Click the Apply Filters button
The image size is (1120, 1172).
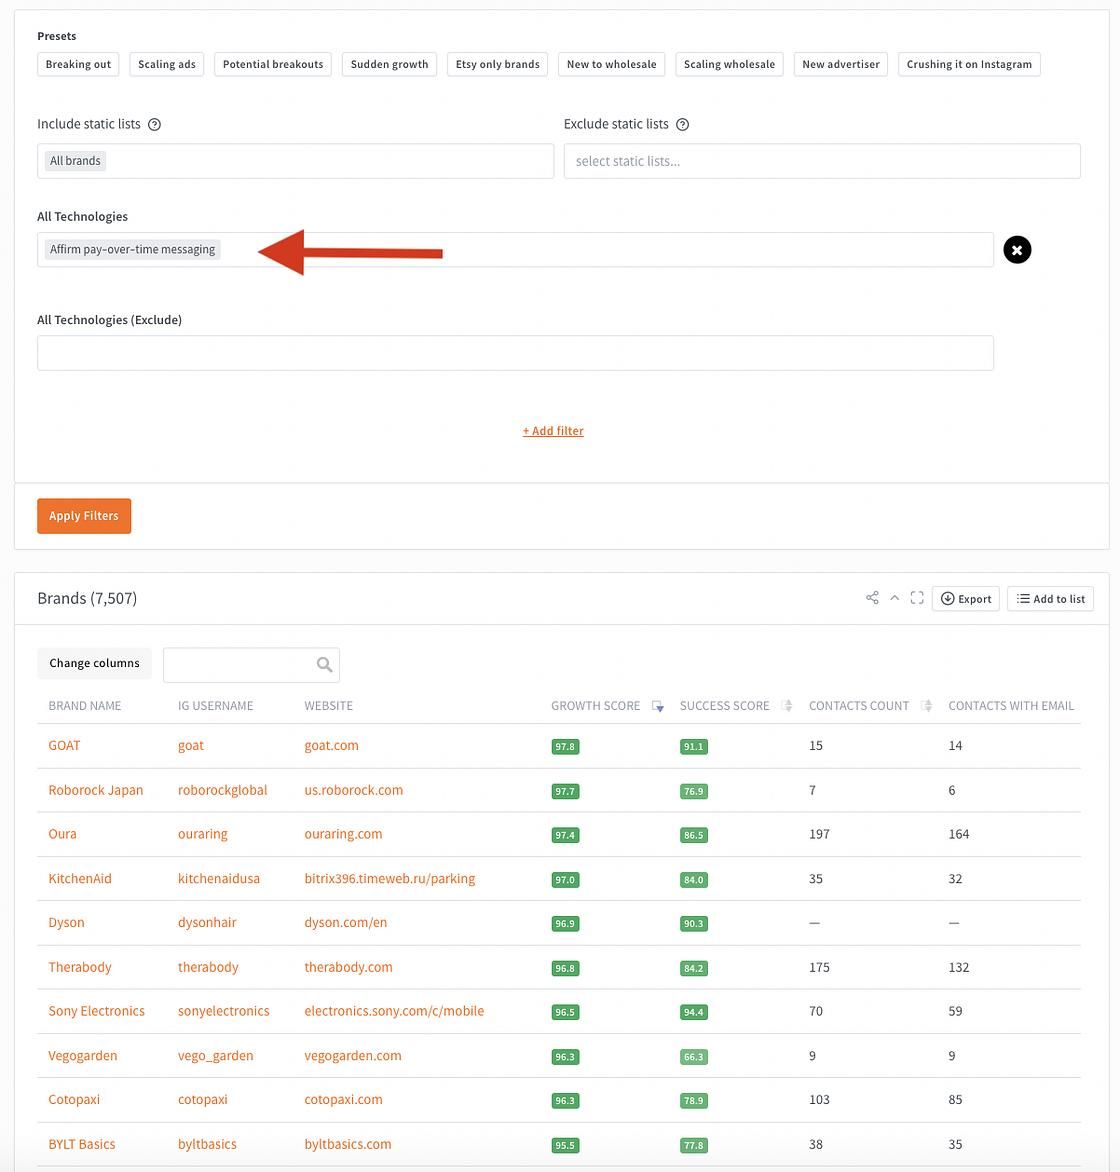tap(84, 516)
